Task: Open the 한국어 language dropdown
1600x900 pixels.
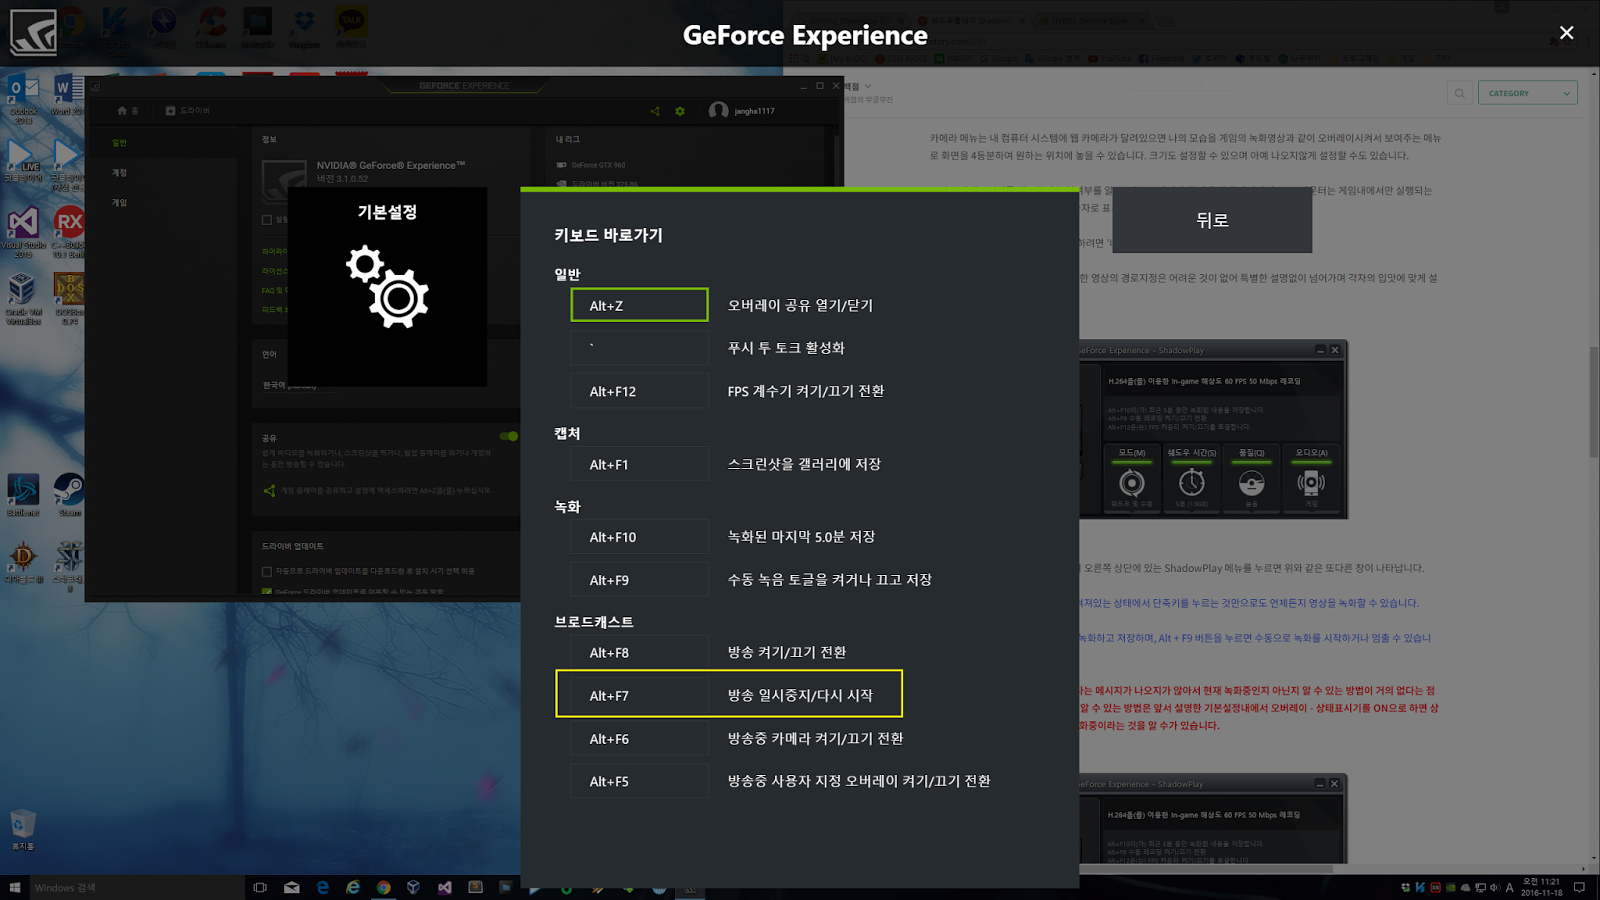Action: click(300, 385)
